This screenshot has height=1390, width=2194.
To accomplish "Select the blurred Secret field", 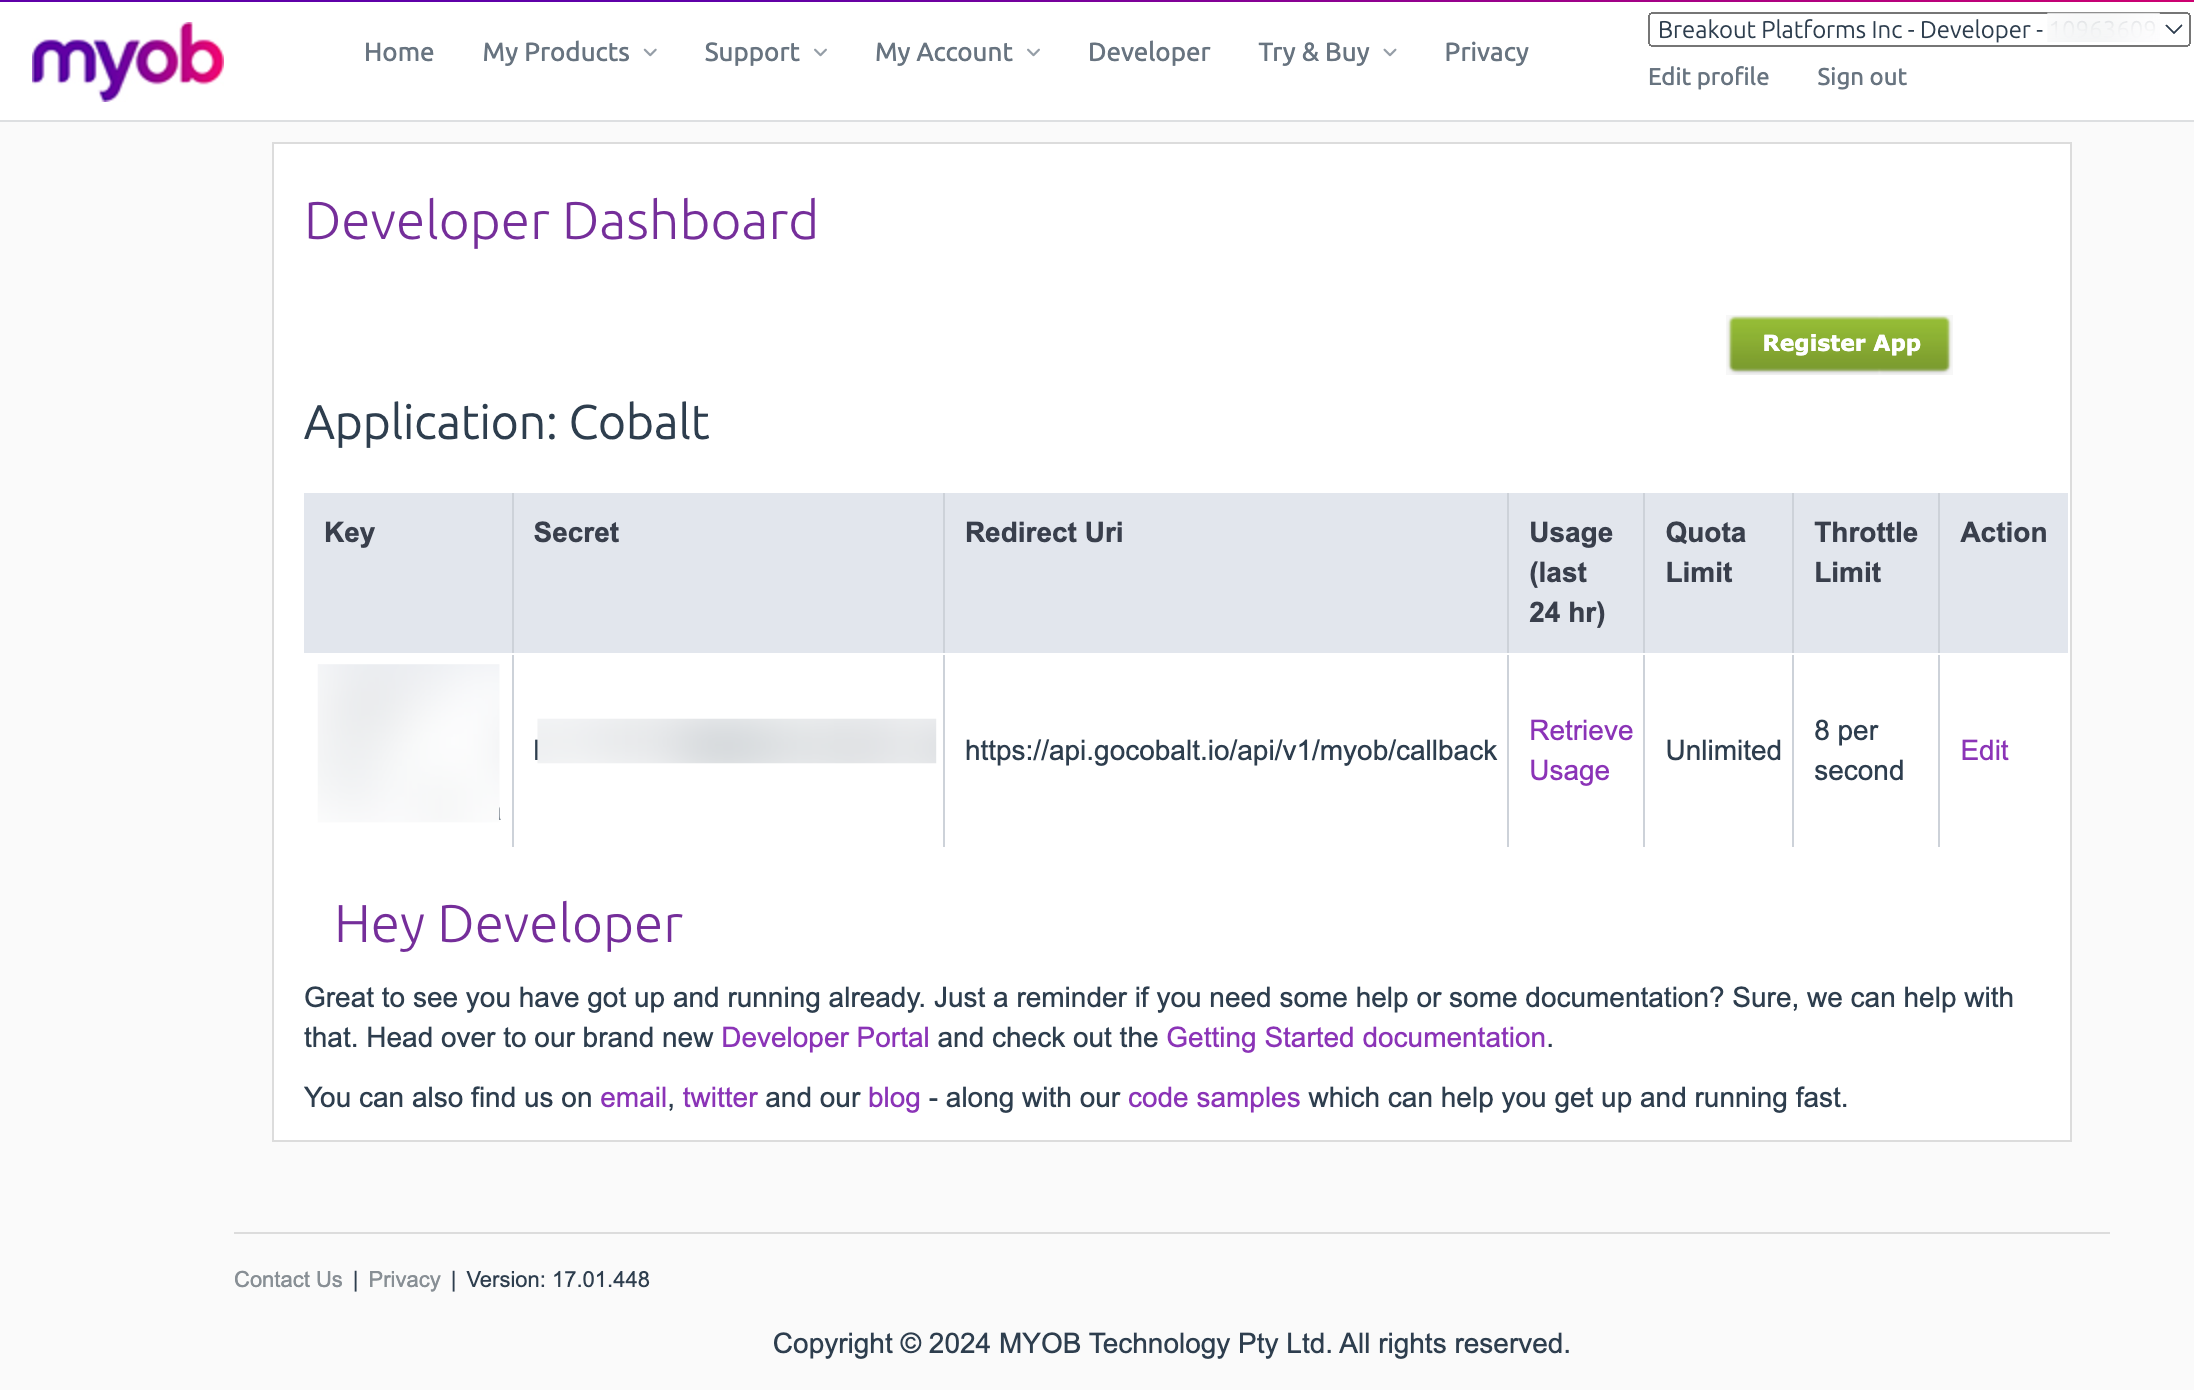I will tap(735, 741).
